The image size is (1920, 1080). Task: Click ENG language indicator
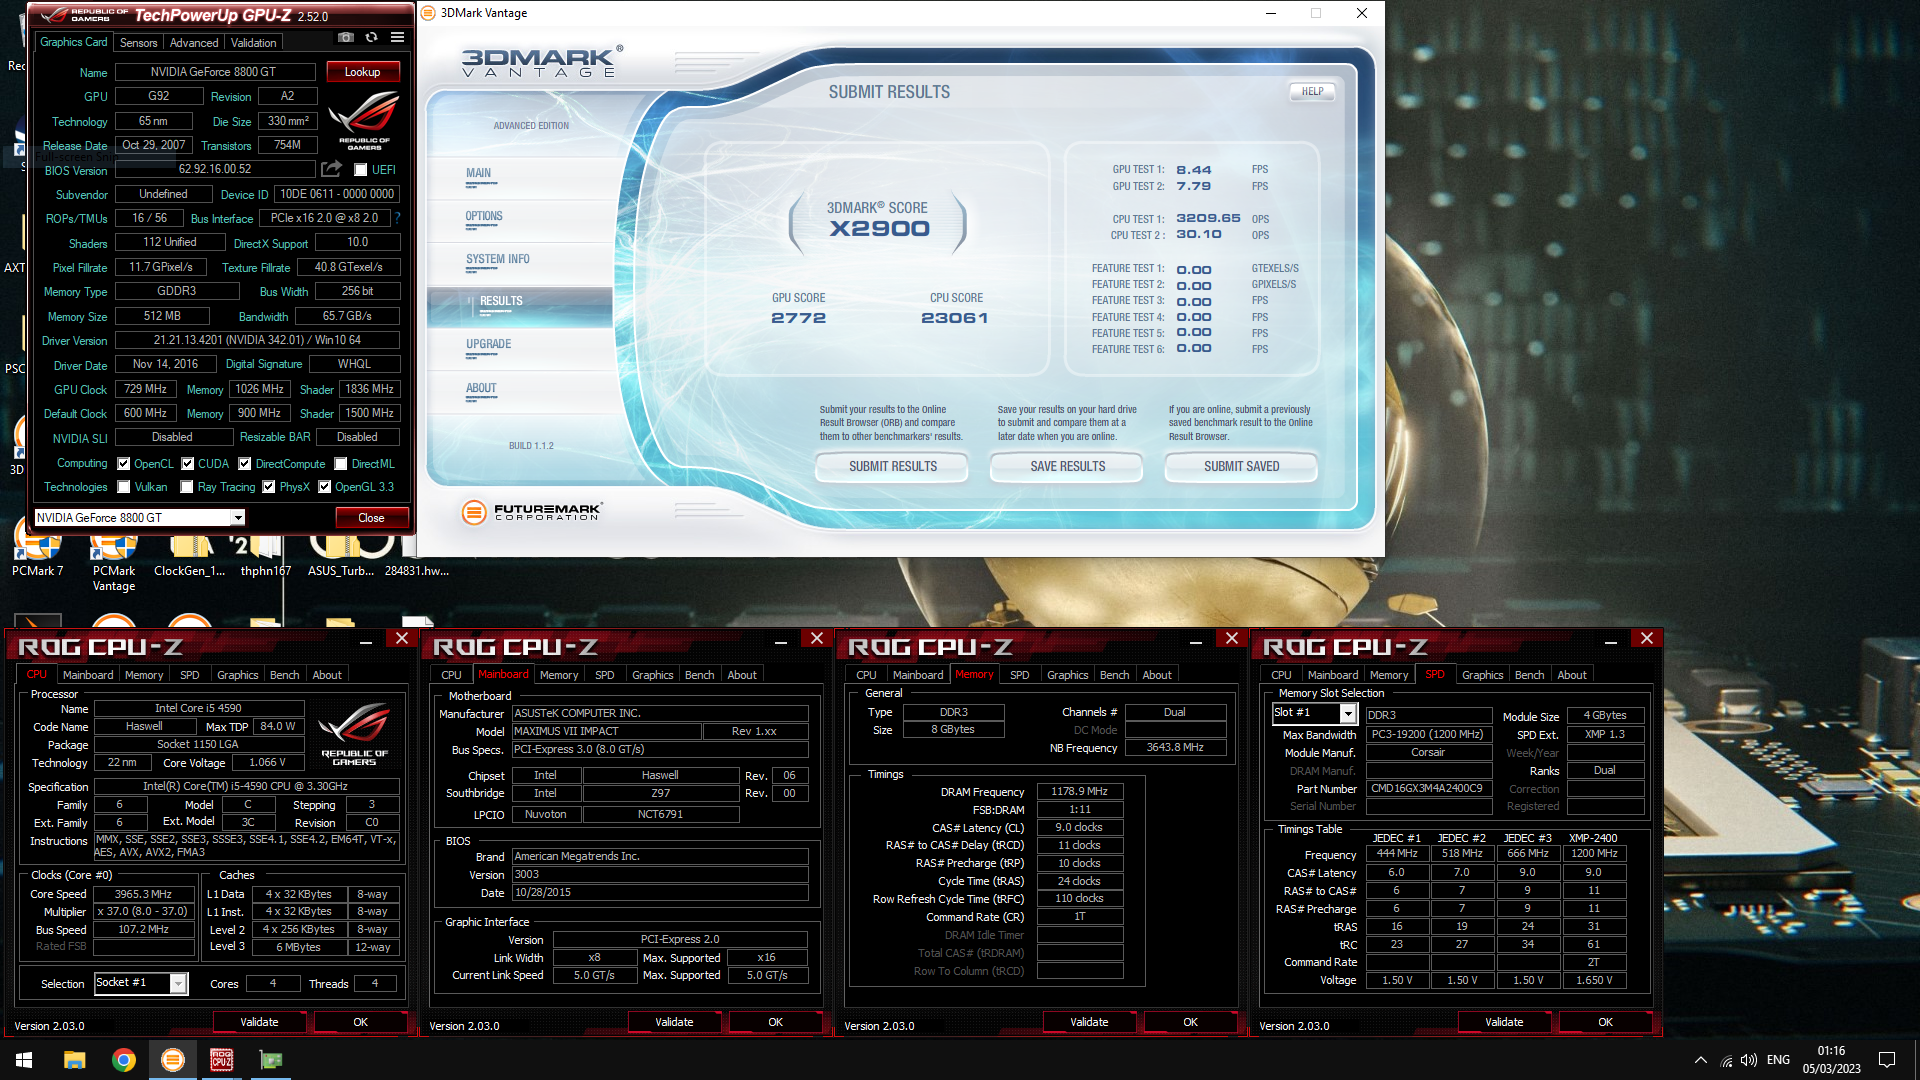pyautogui.click(x=1778, y=1060)
